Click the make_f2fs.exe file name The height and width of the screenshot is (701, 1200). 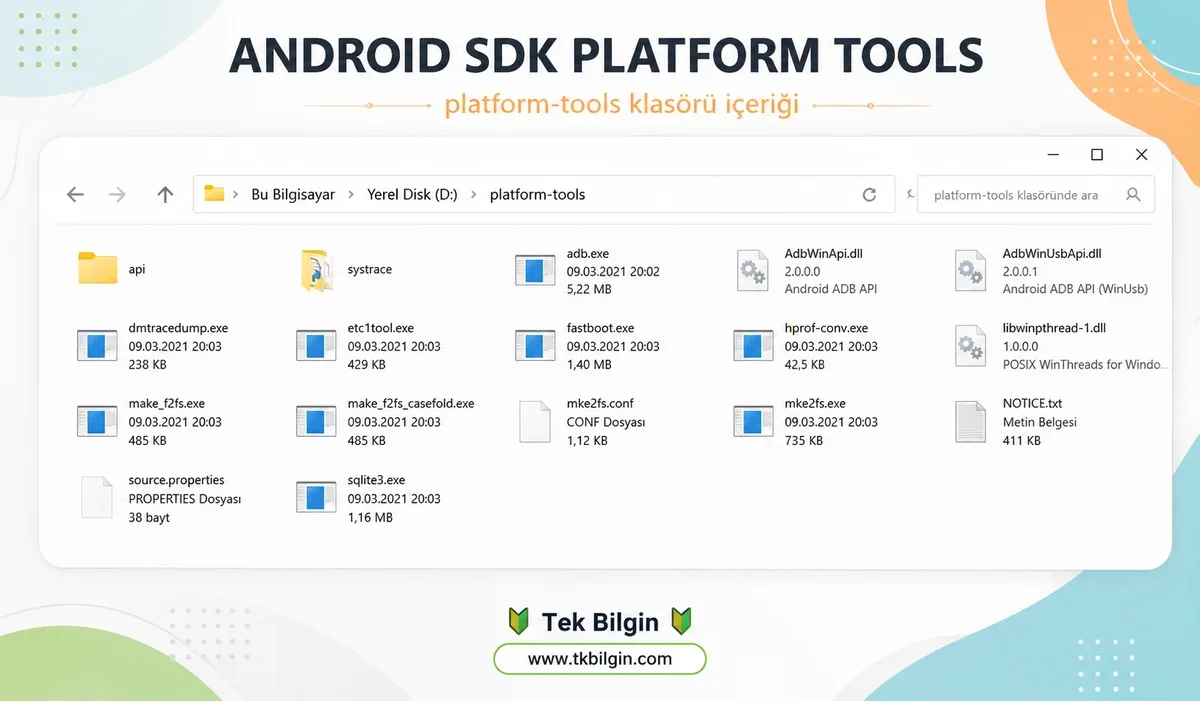(x=167, y=404)
